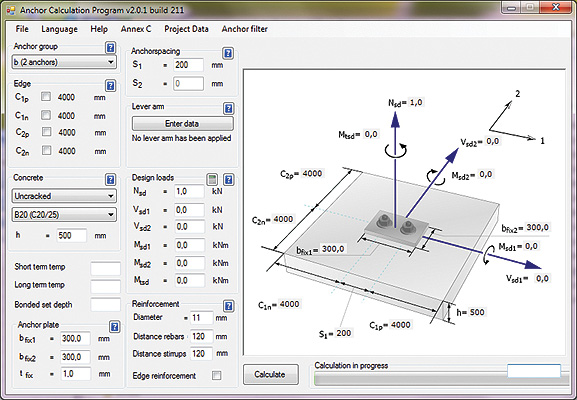
Task: Click the Msd1 moment field
Action: point(190,245)
